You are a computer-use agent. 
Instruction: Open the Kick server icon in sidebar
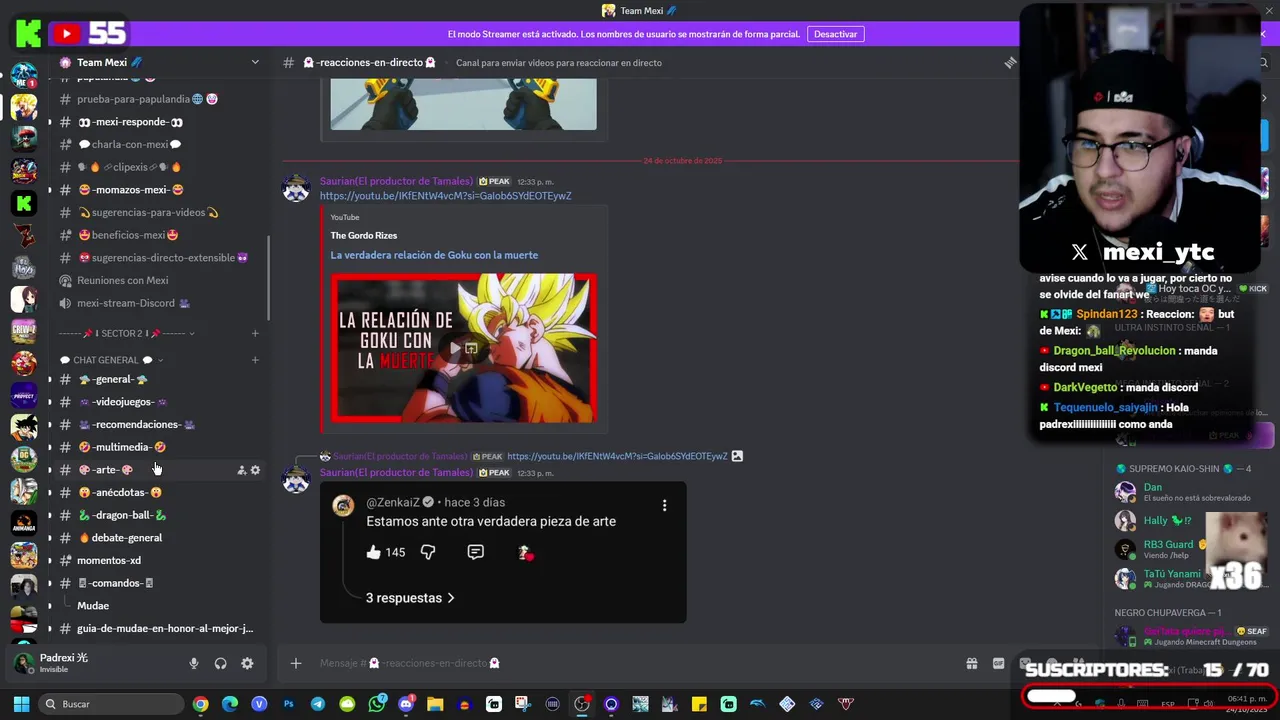pyautogui.click(x=24, y=203)
